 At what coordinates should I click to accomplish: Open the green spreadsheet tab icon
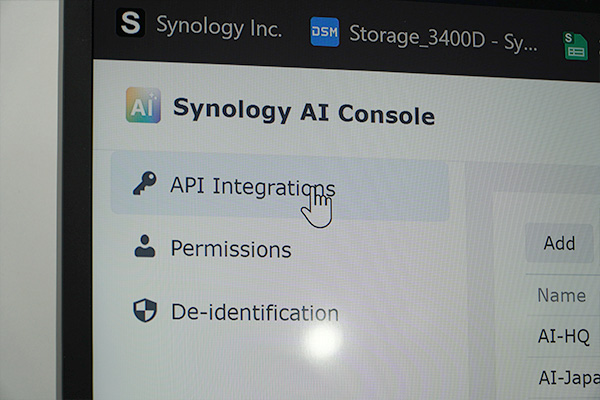coord(575,46)
